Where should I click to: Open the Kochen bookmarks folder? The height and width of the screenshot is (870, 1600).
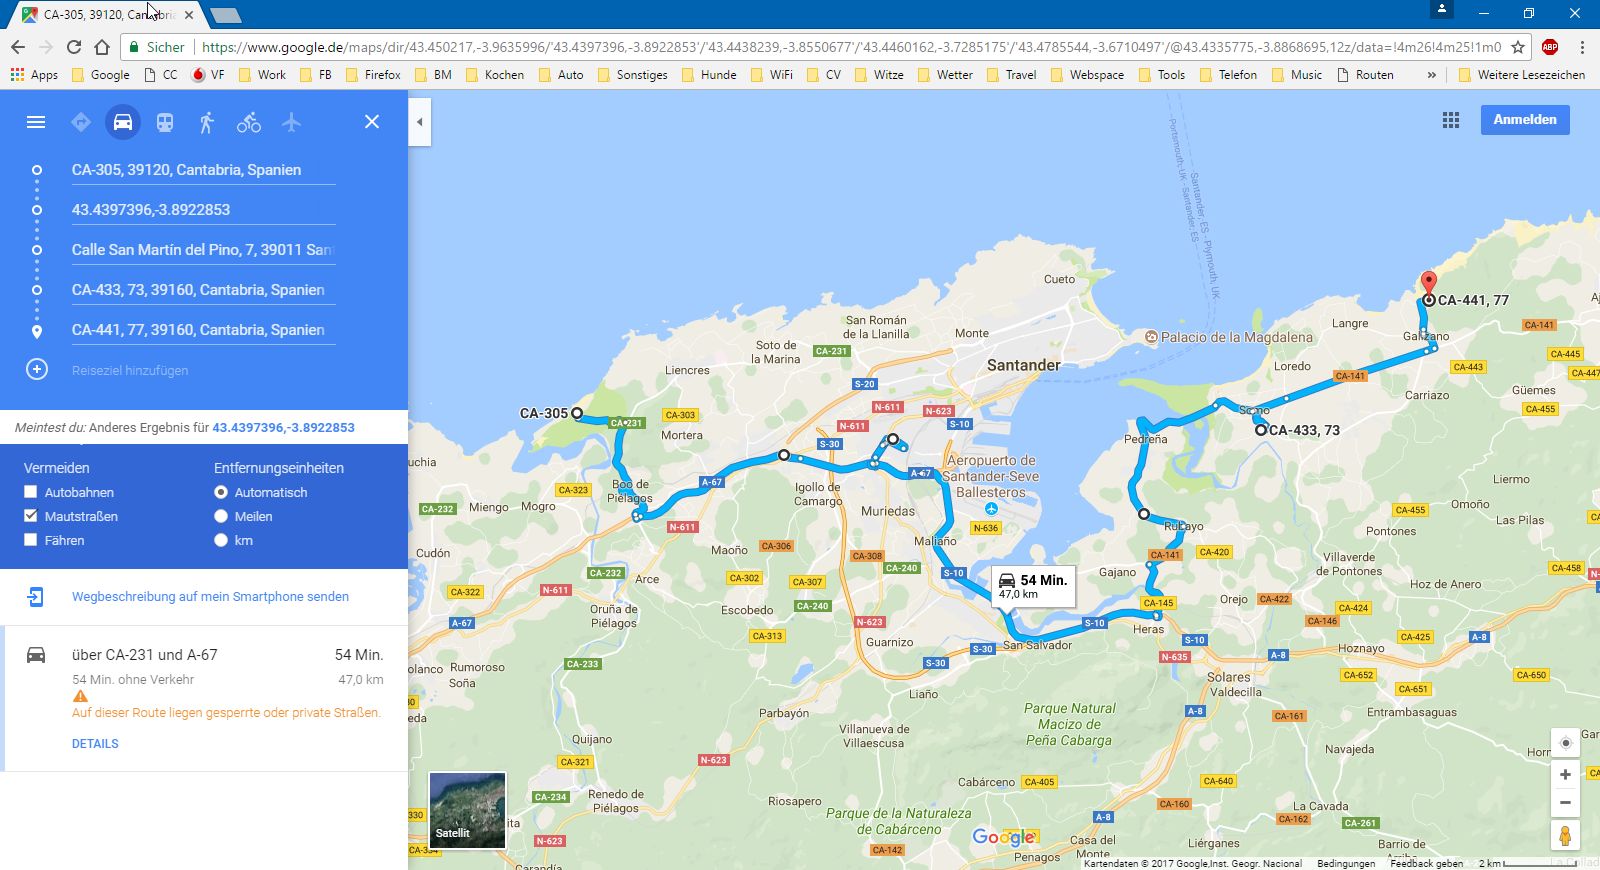coord(494,75)
